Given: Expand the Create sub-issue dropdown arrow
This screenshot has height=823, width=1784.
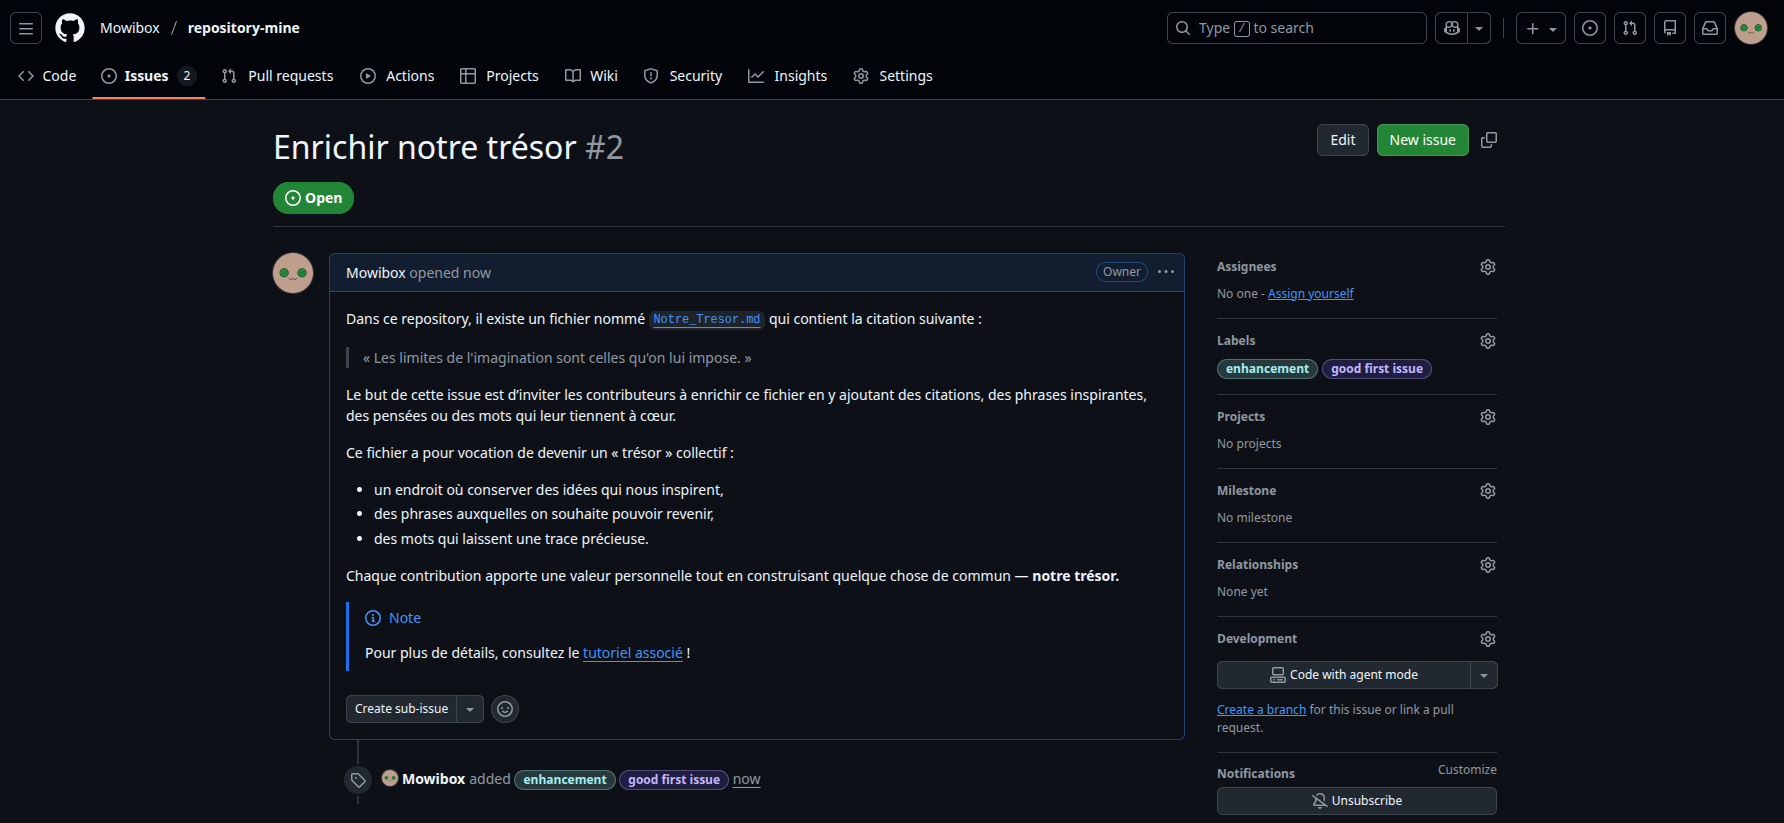Looking at the screenshot, I should pos(470,709).
